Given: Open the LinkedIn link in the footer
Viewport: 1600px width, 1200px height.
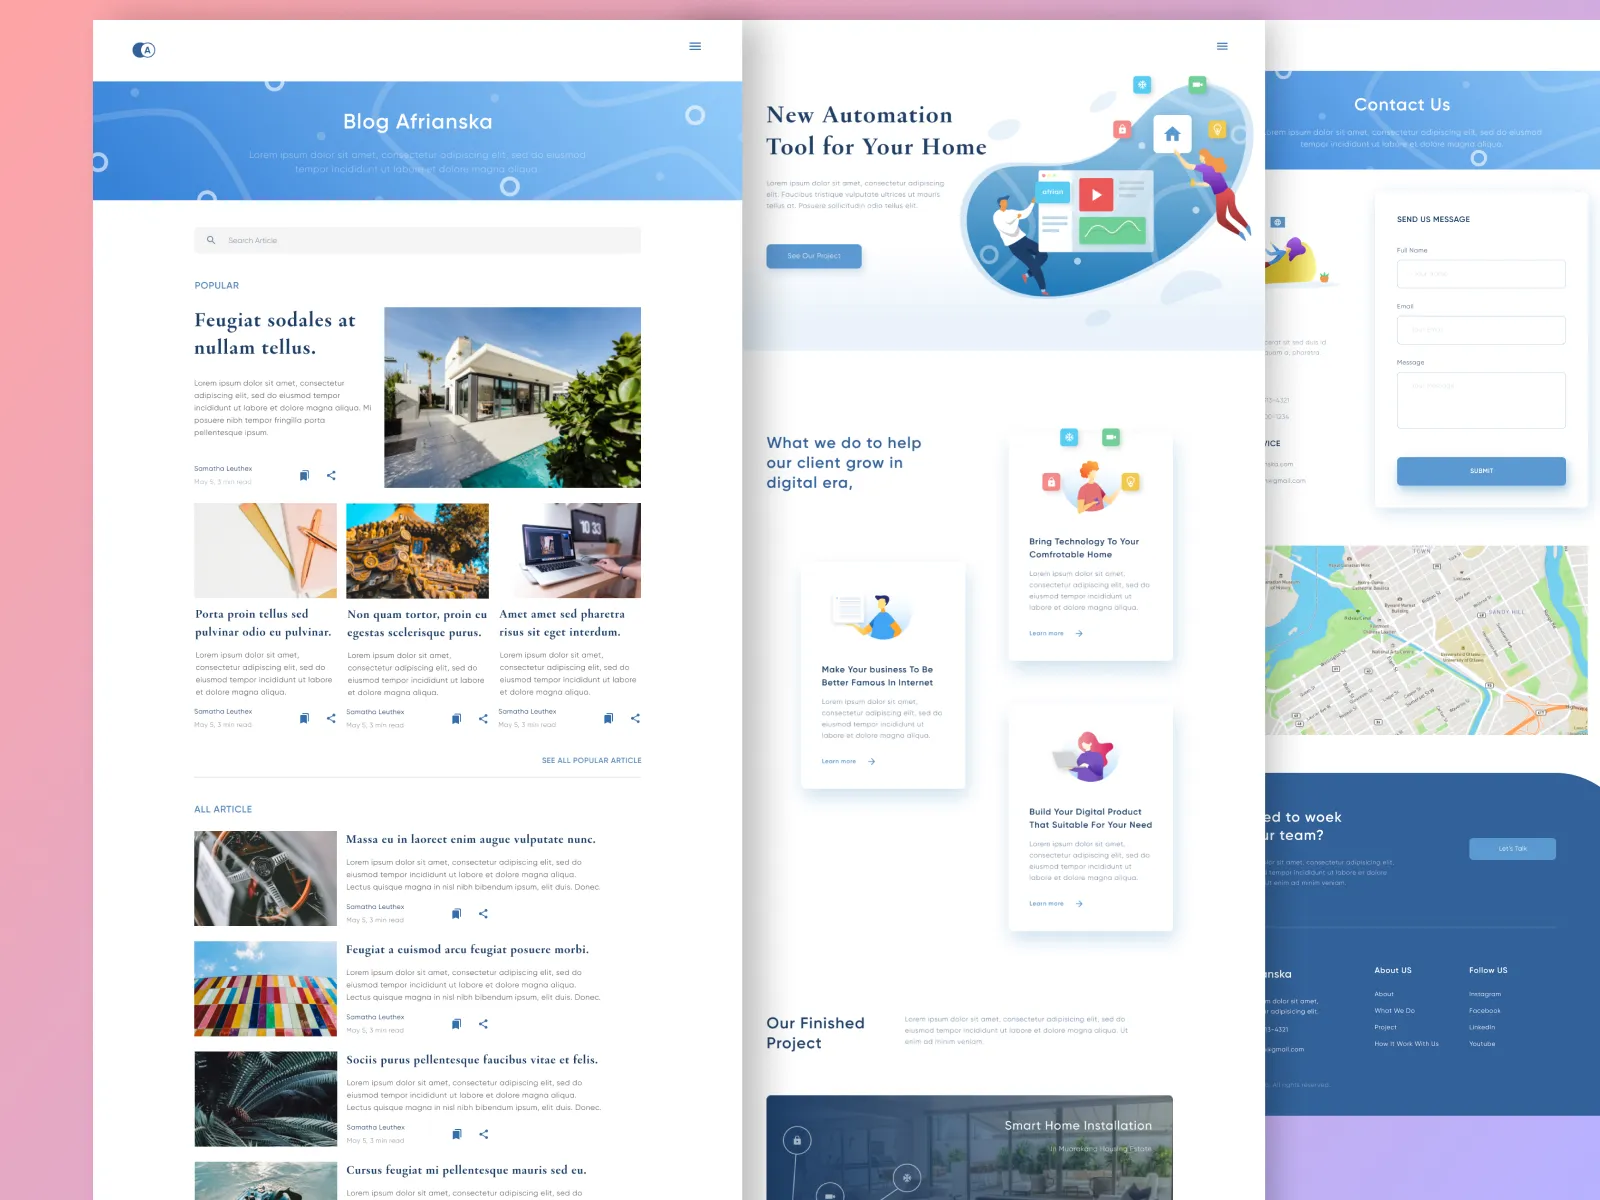Looking at the screenshot, I should (1481, 1027).
